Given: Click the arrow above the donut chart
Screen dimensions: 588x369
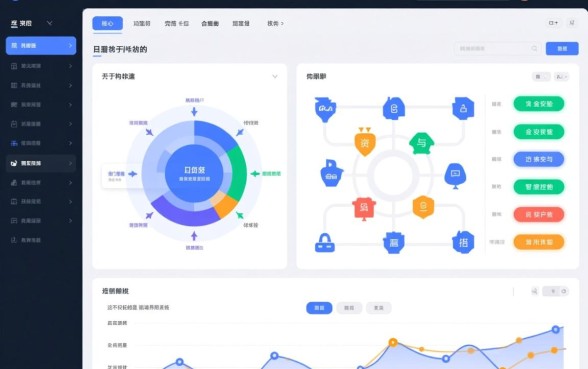Looking at the screenshot, I should [x=194, y=111].
